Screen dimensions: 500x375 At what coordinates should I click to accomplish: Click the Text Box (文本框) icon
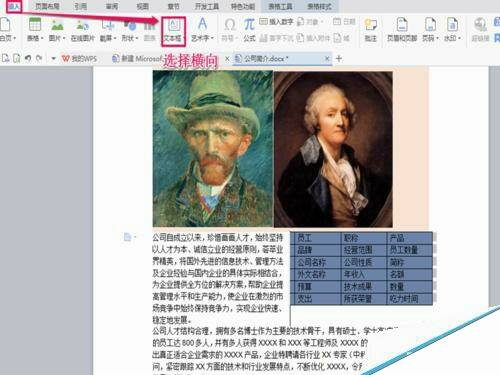pos(174,26)
